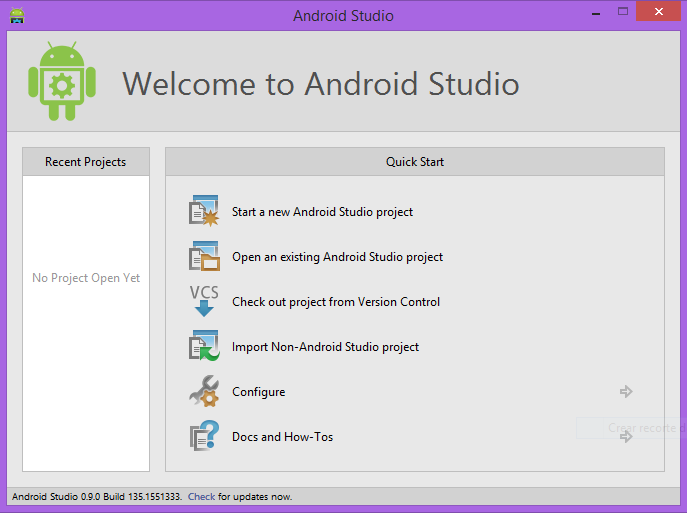Click the Quick Start header
Viewport: 687px width, 513px height.
point(414,162)
